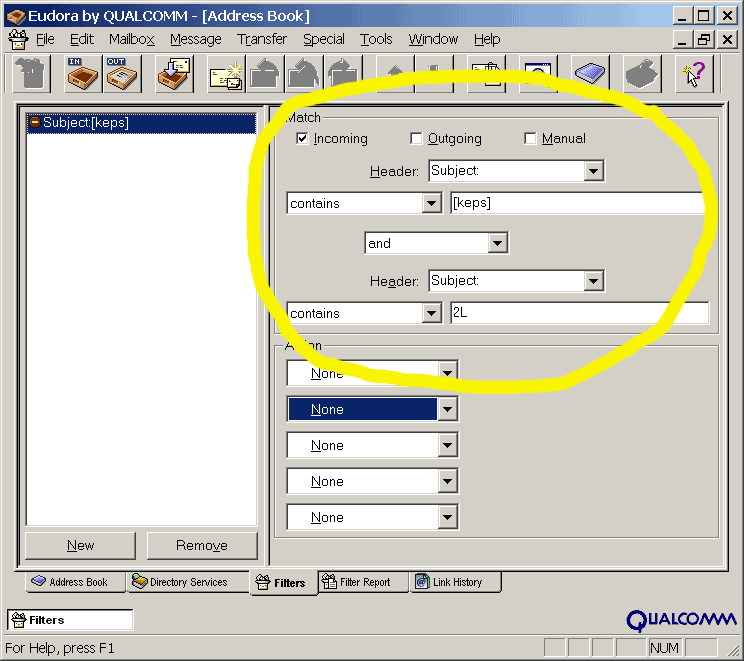
Task: Switch to the Directory Services tab
Action: [186, 582]
